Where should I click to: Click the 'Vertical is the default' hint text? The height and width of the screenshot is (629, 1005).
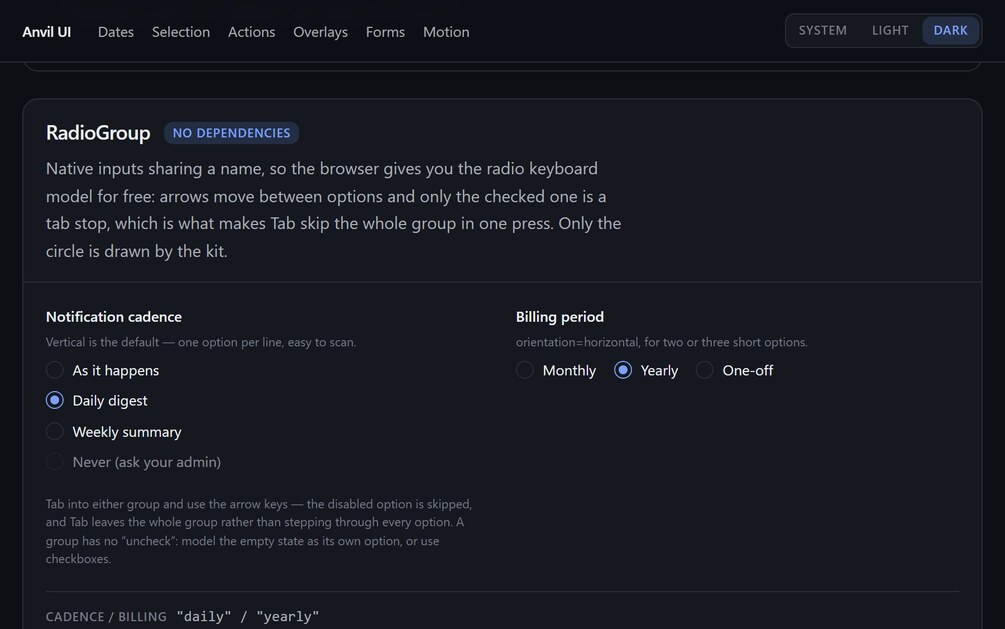click(x=201, y=342)
